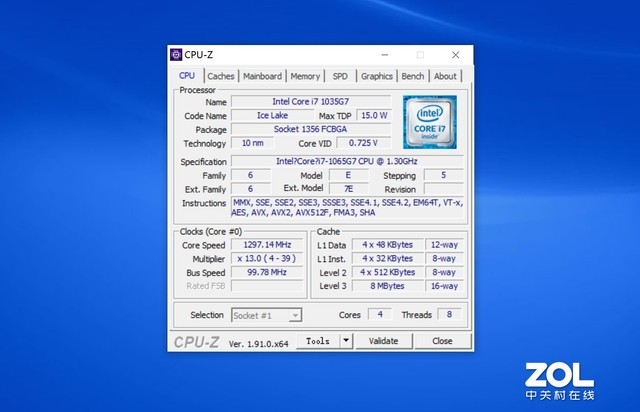640x412 pixels.
Task: View the About tab
Action: click(x=445, y=76)
